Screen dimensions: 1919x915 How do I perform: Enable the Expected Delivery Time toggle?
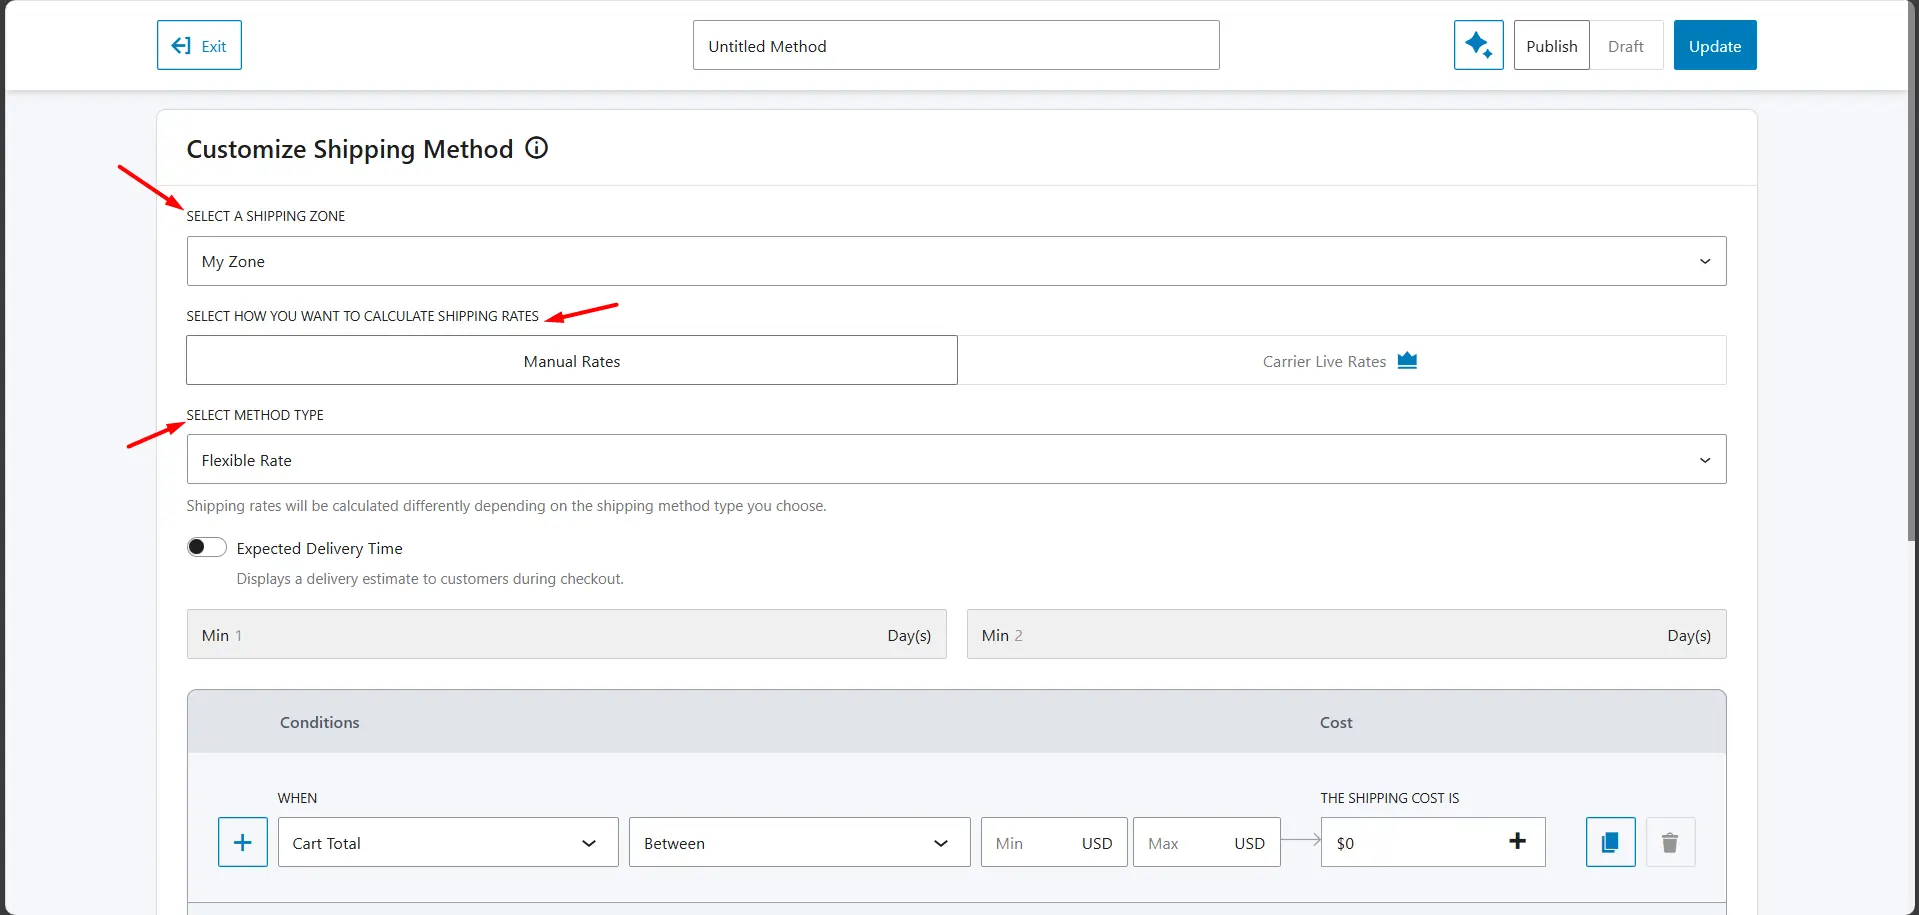click(x=206, y=547)
